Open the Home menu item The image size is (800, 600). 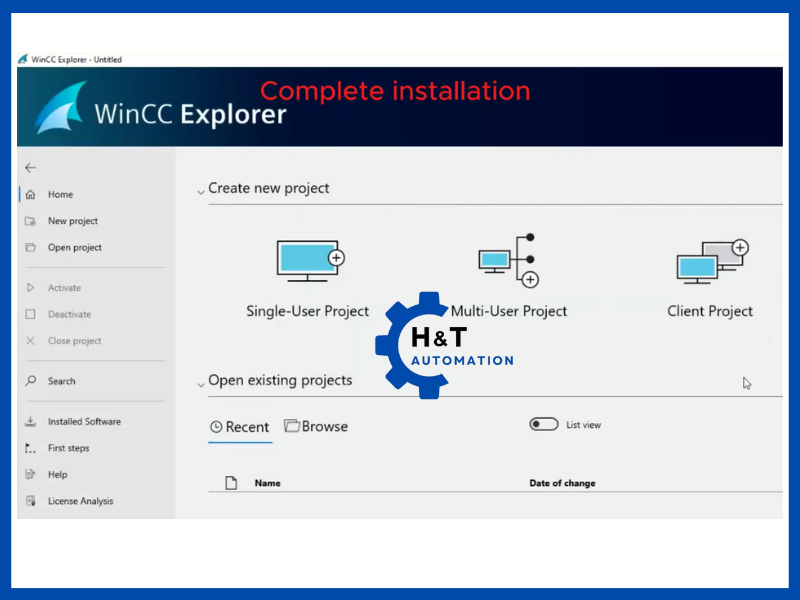tap(60, 195)
